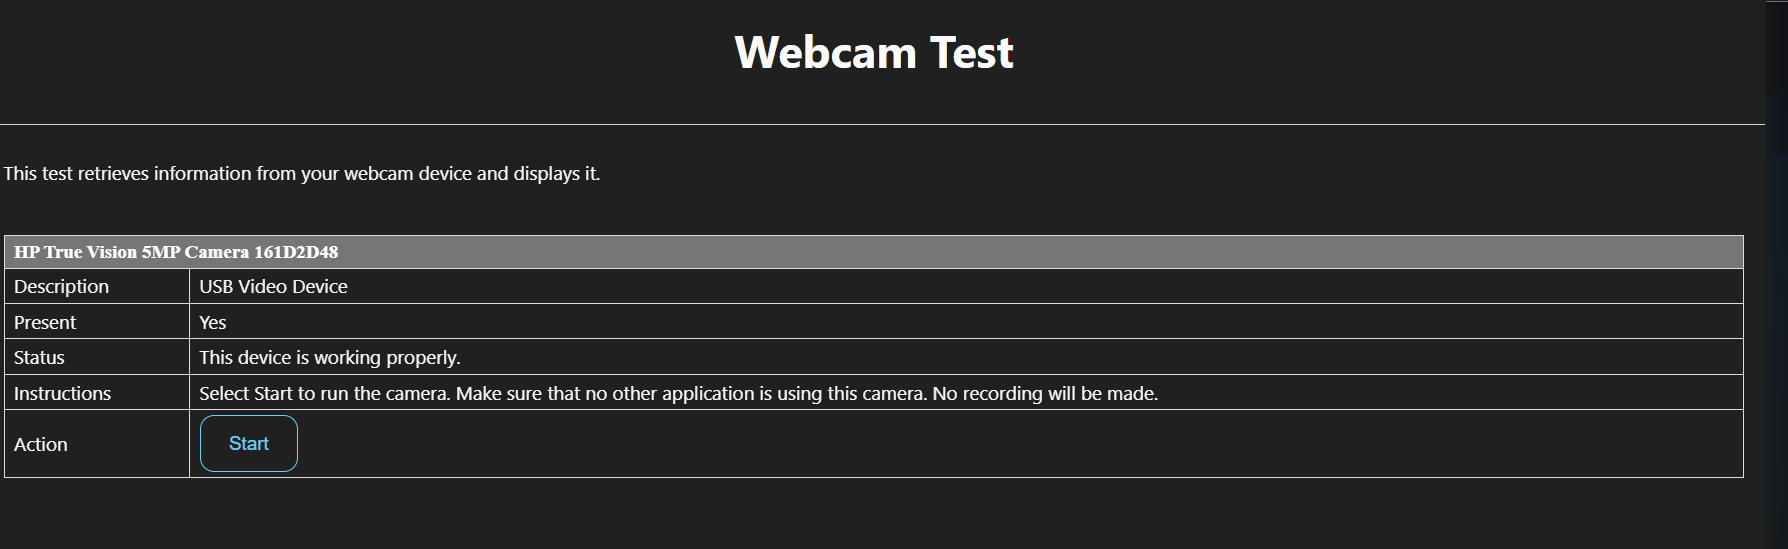Click empty Action cell space beside Start
The height and width of the screenshot is (549, 1788).
[x=900, y=445]
